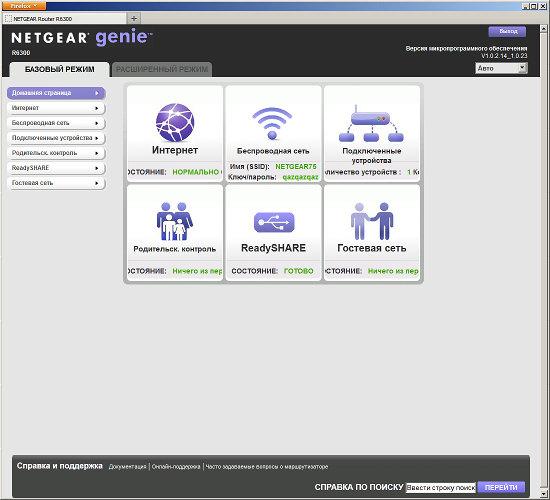Open Родительск. контроль in the sidebar menu
This screenshot has height=500, width=550.
(56, 153)
